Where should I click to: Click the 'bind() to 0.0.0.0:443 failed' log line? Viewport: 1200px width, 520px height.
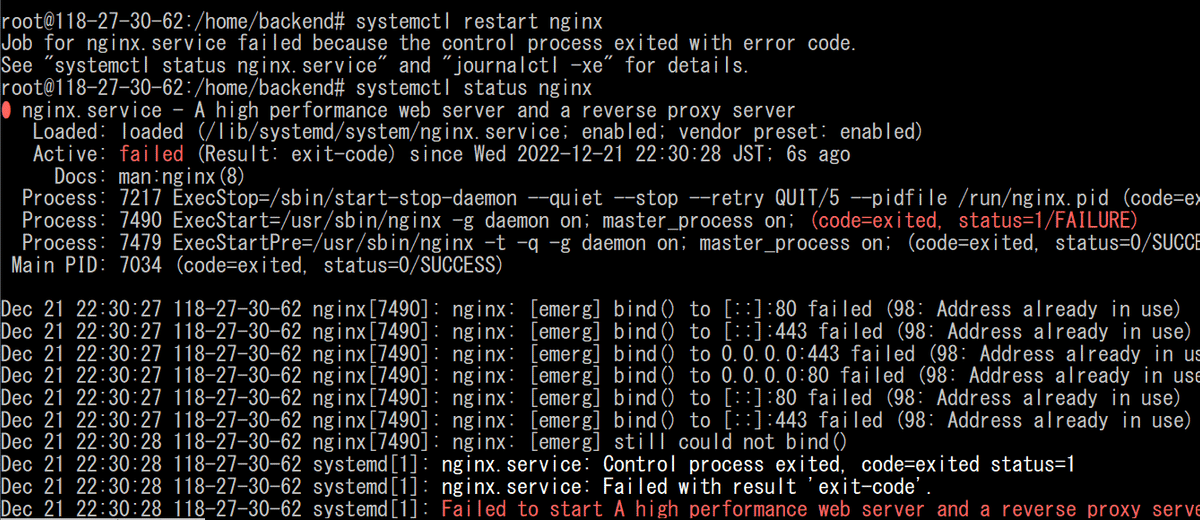[600, 353]
